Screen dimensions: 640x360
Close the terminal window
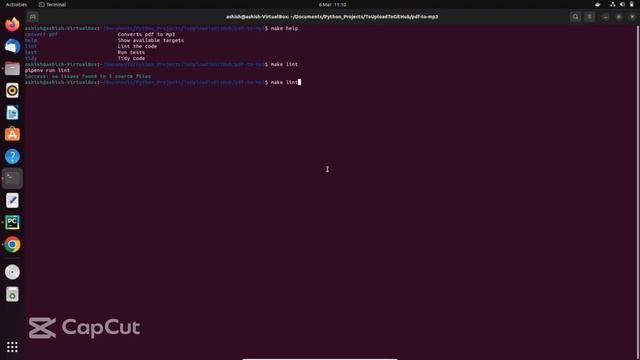[x=632, y=17]
